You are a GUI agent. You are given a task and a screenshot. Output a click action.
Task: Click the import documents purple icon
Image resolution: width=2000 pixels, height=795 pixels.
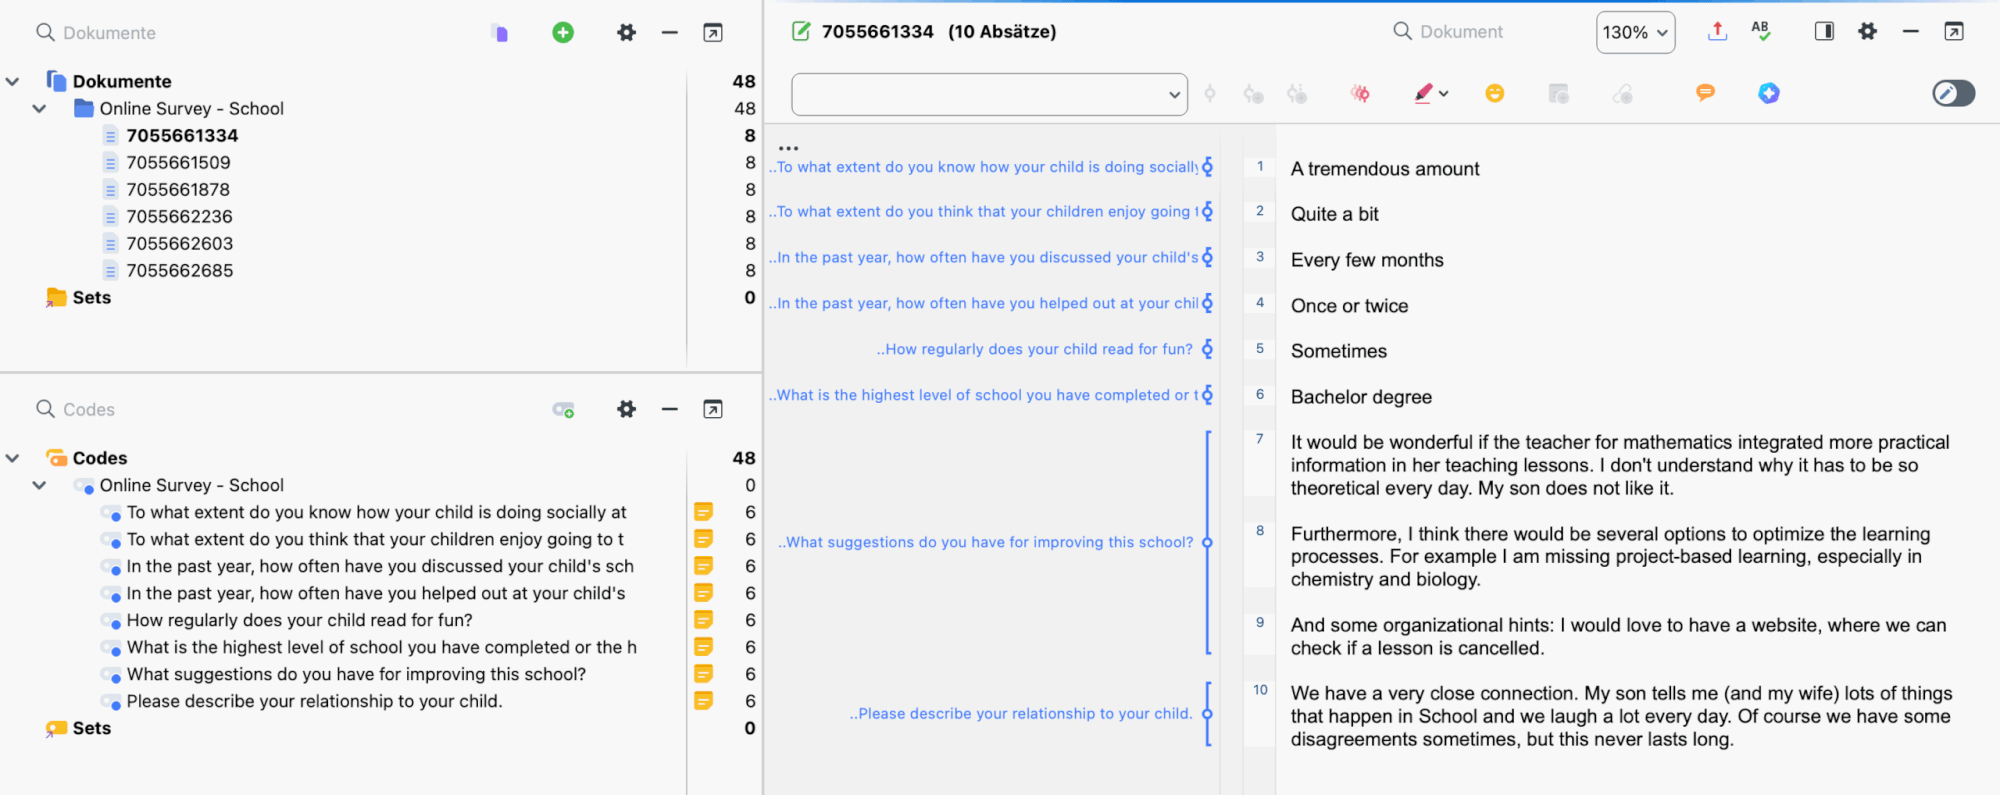click(x=499, y=33)
